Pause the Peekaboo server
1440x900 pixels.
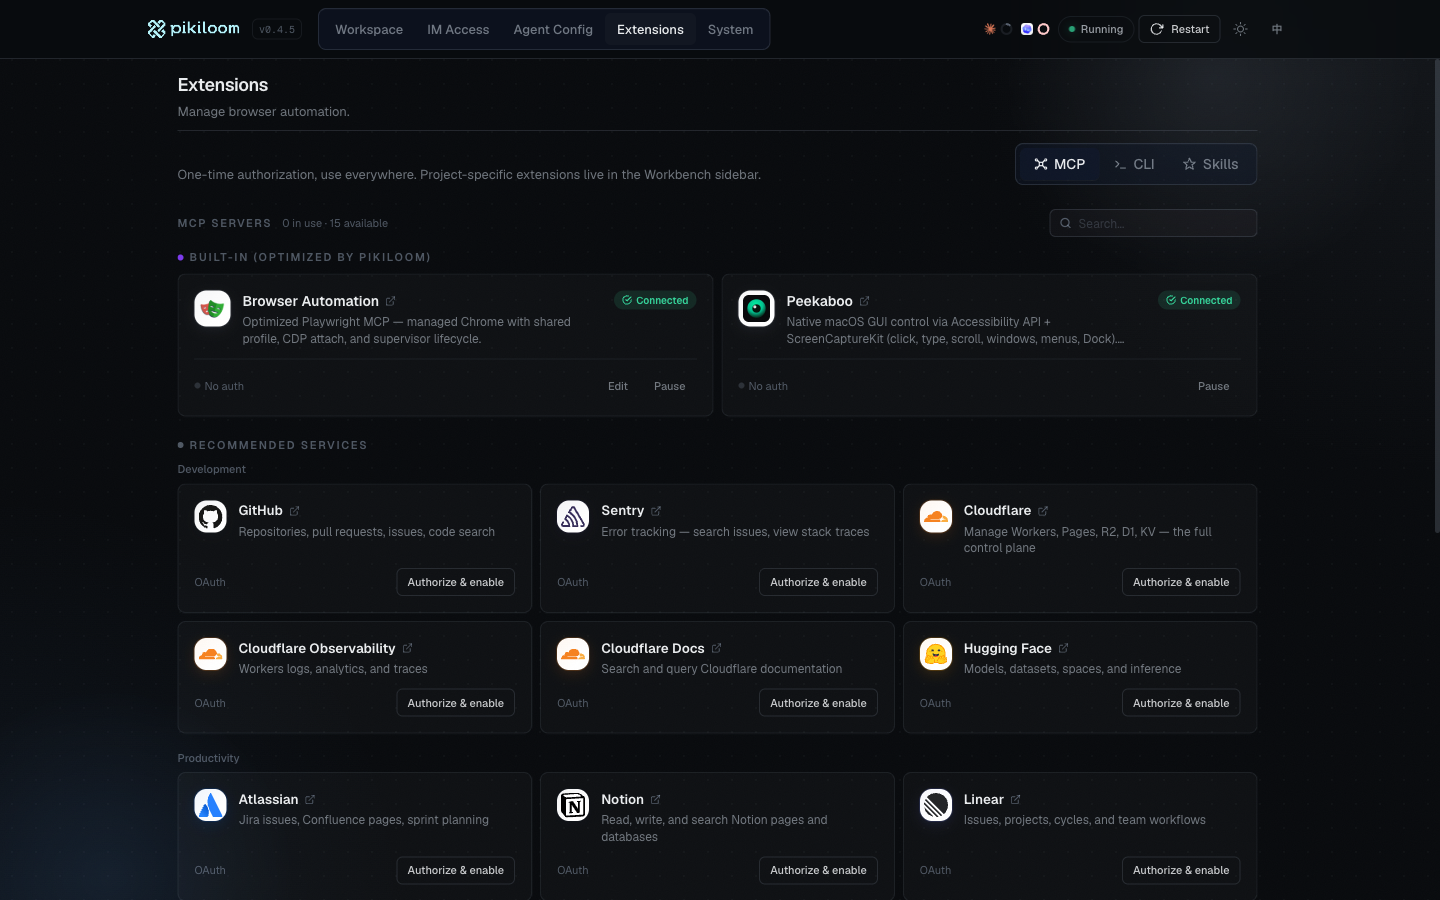(1214, 386)
